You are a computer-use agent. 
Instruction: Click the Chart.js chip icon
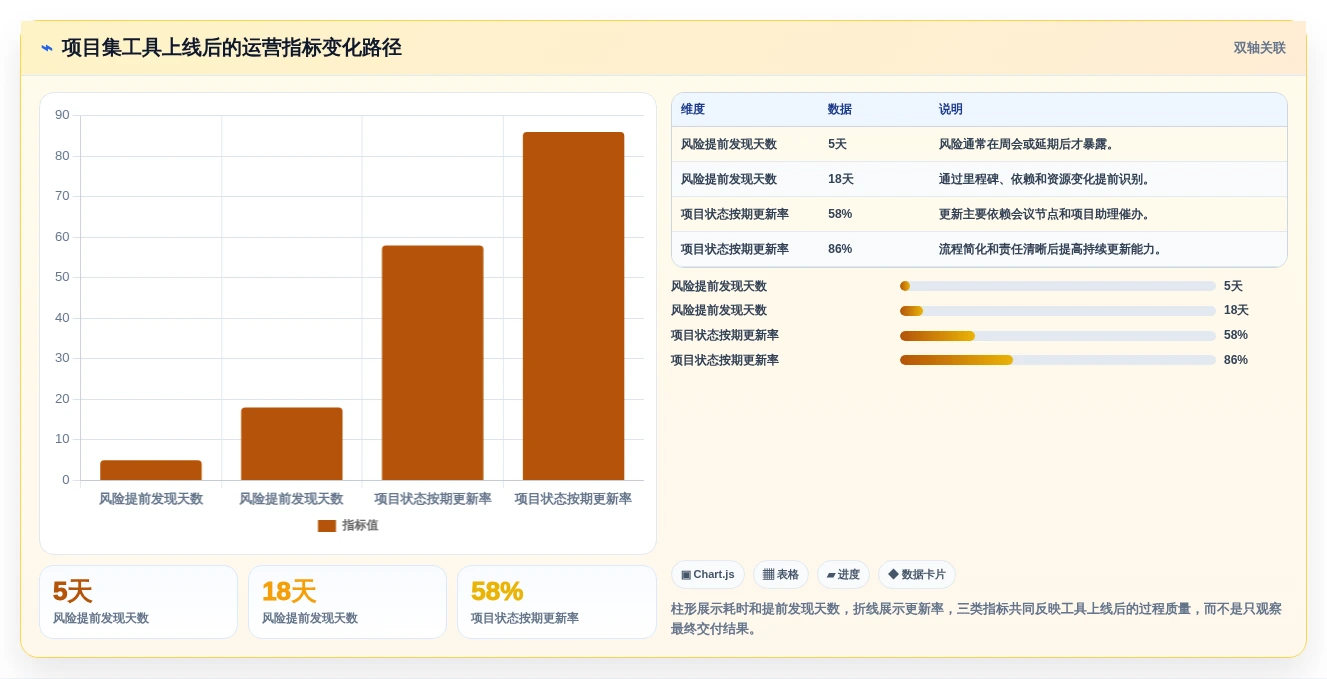(686, 575)
